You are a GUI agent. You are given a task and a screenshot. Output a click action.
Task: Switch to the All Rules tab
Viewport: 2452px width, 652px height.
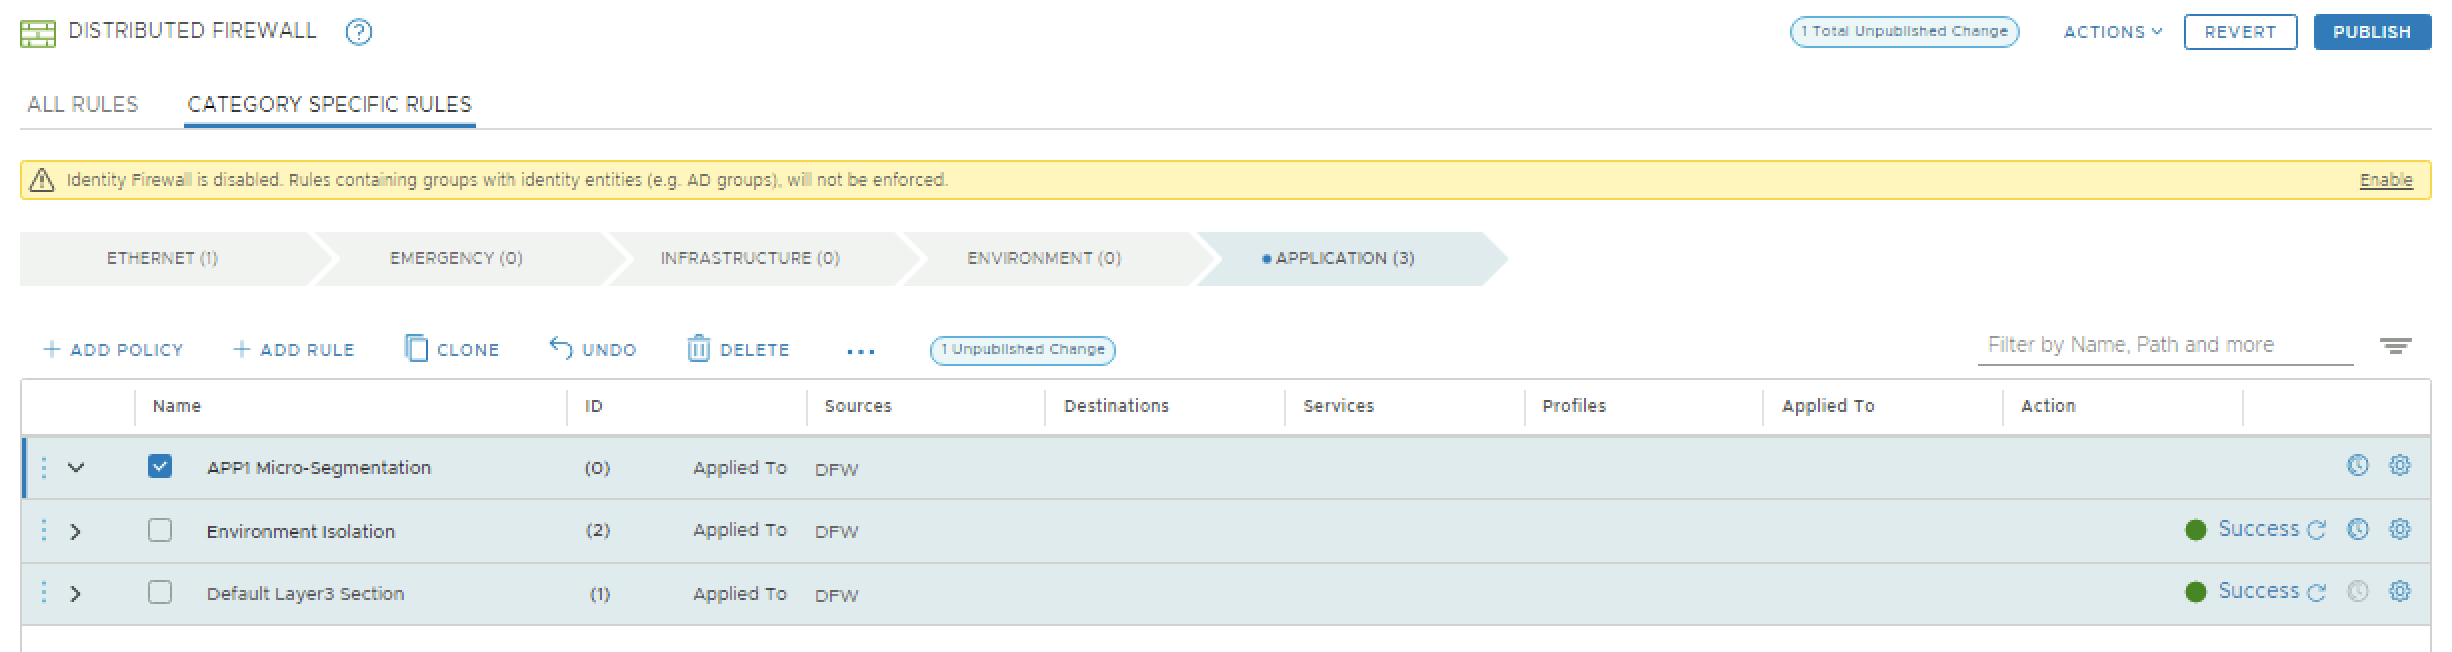[x=83, y=104]
